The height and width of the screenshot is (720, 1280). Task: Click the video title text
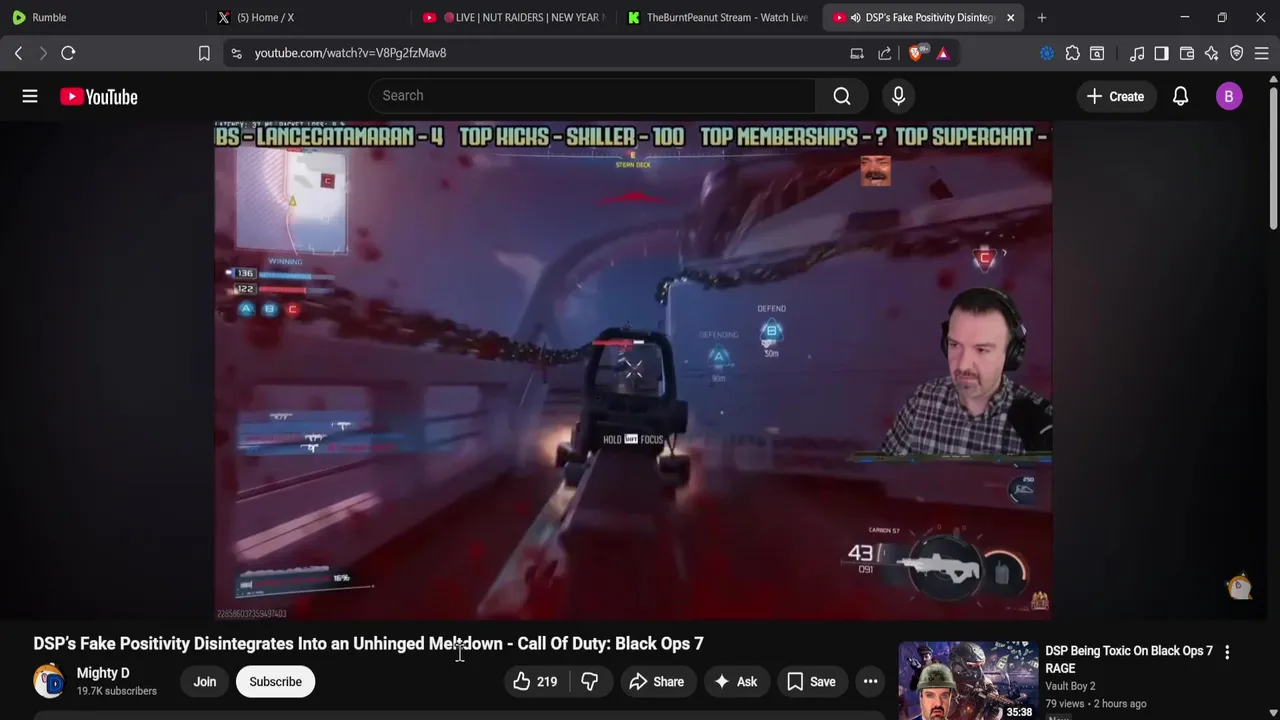(368, 644)
